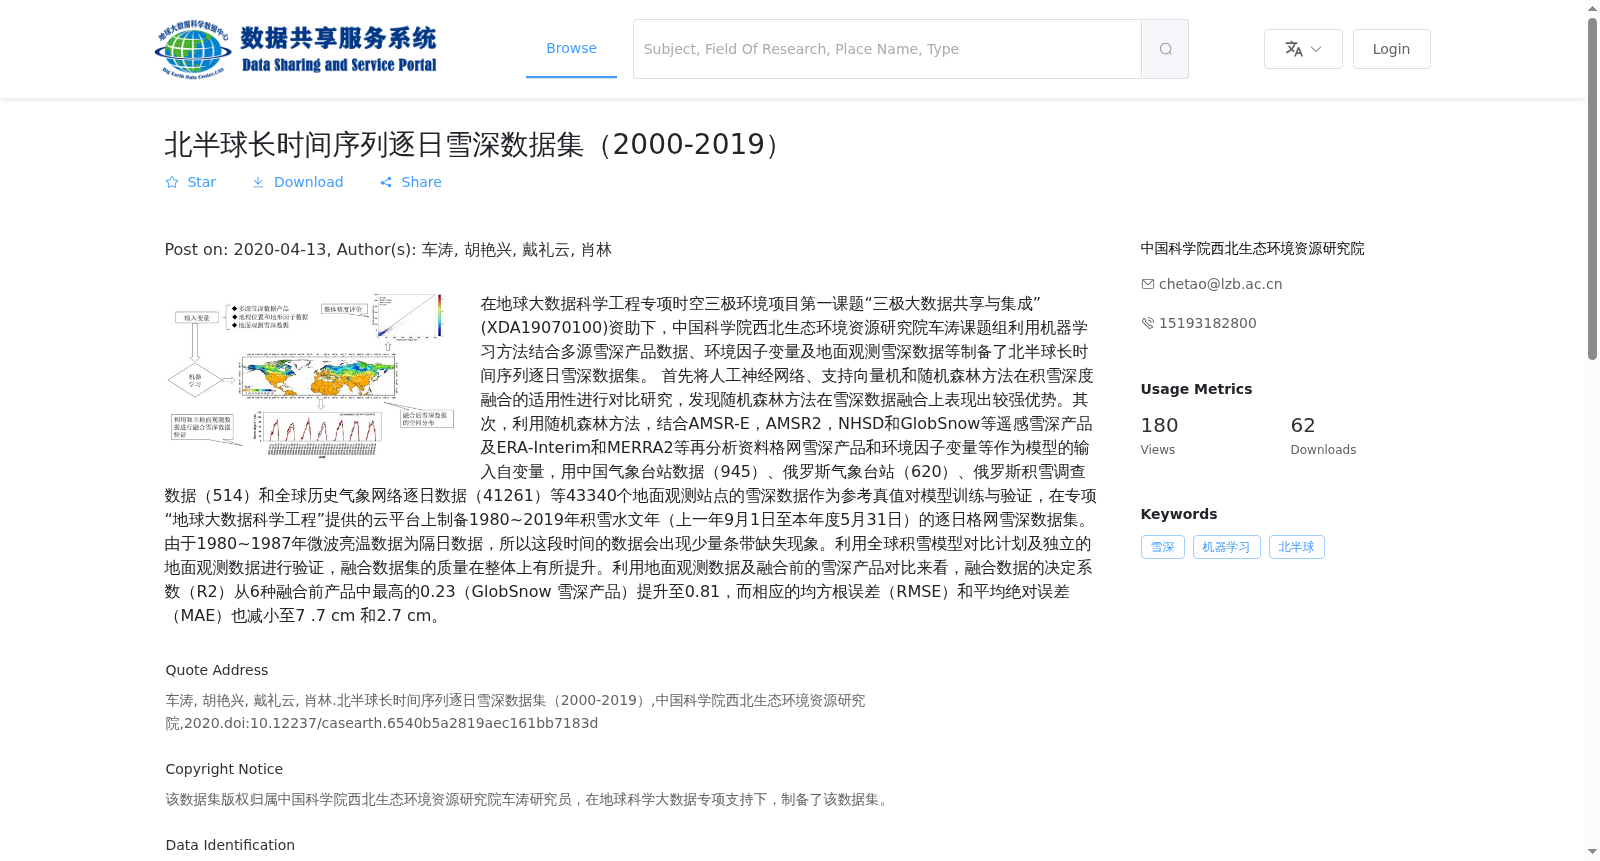
Task: Click the vertical page scrollbar thumb
Action: pos(1592,188)
